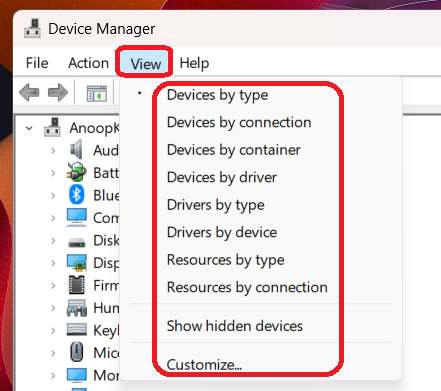Select the computer root node icon
Screen dimensions: 441x391
pyautogui.click(x=52, y=127)
